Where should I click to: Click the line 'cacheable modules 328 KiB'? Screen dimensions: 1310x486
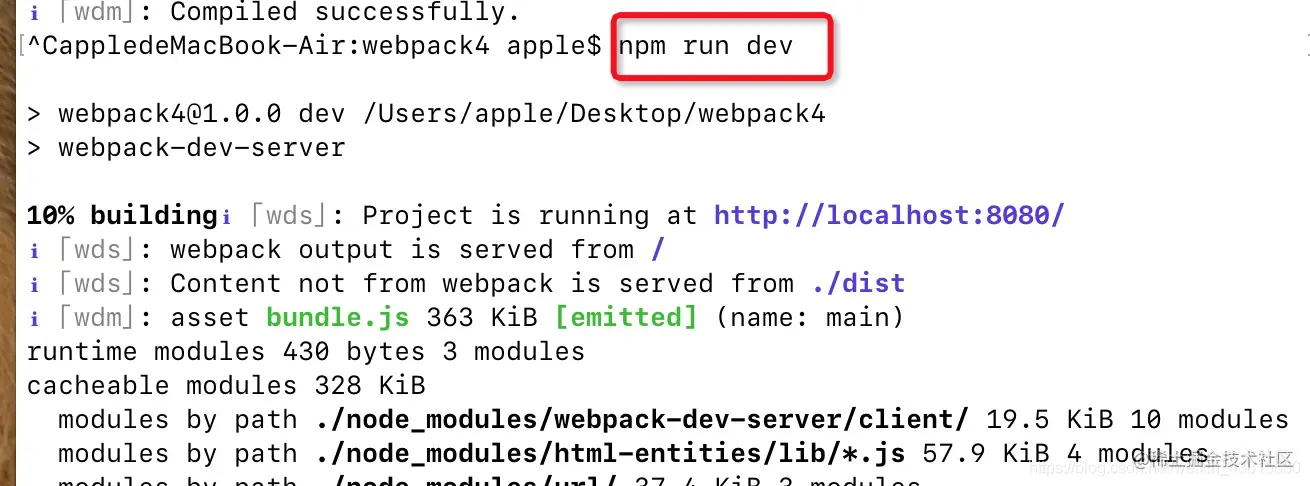(226, 385)
